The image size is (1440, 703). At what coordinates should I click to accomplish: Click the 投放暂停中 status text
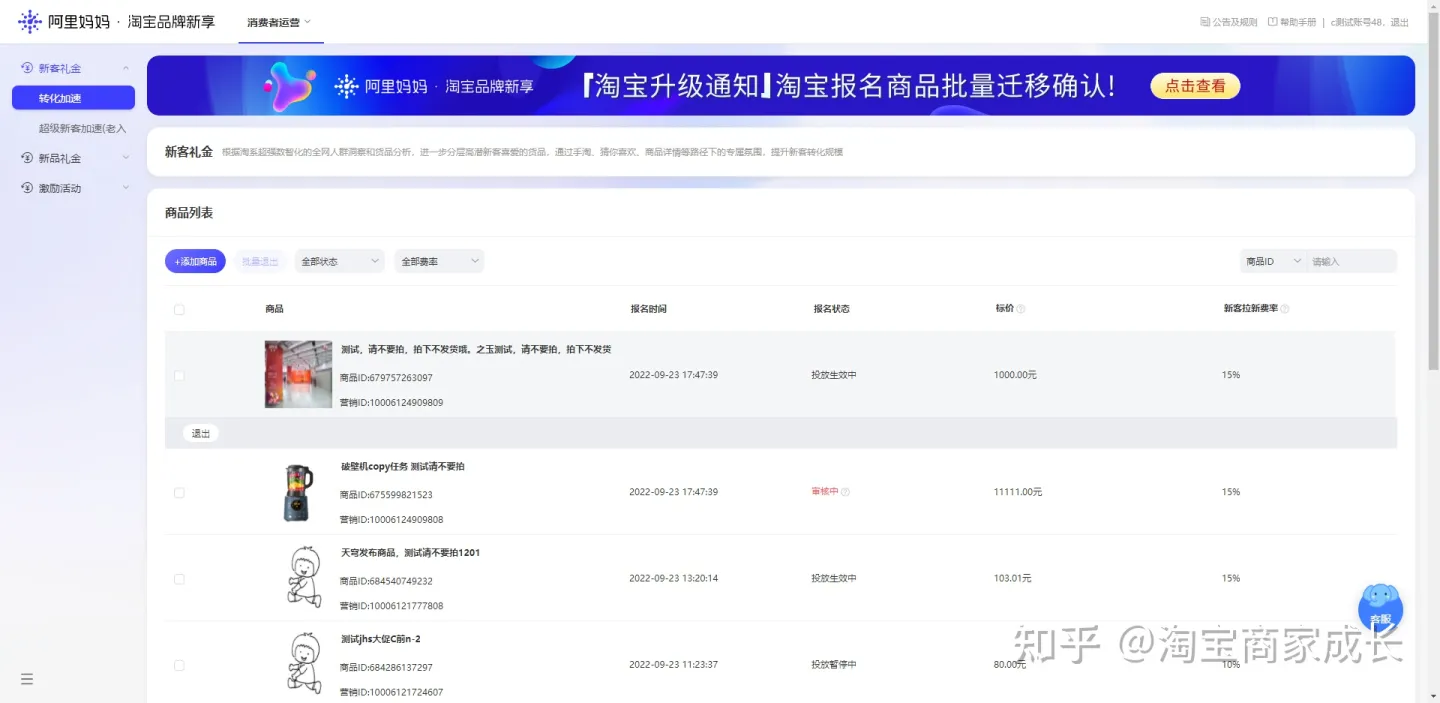pos(834,664)
